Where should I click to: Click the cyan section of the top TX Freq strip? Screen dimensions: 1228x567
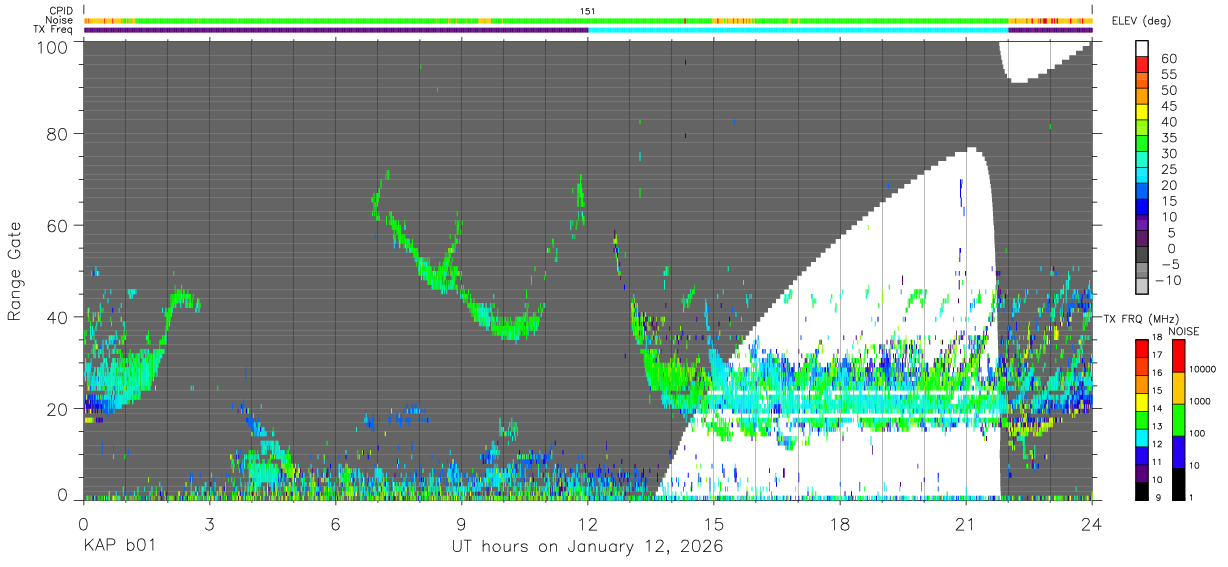coord(798,30)
